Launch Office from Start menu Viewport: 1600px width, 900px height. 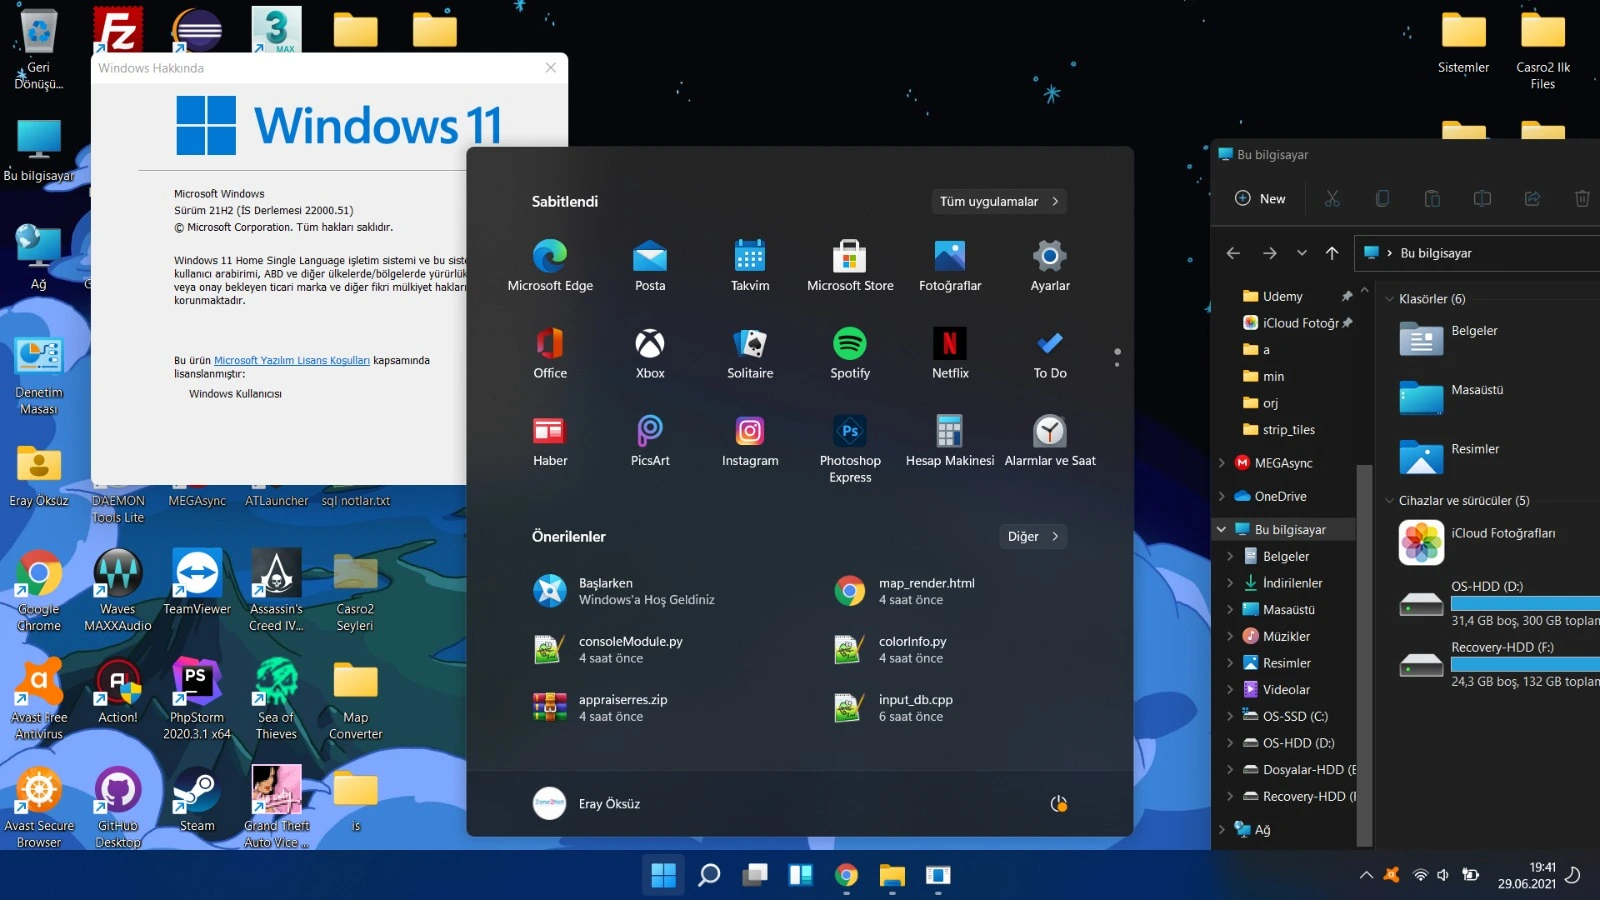[550, 353]
